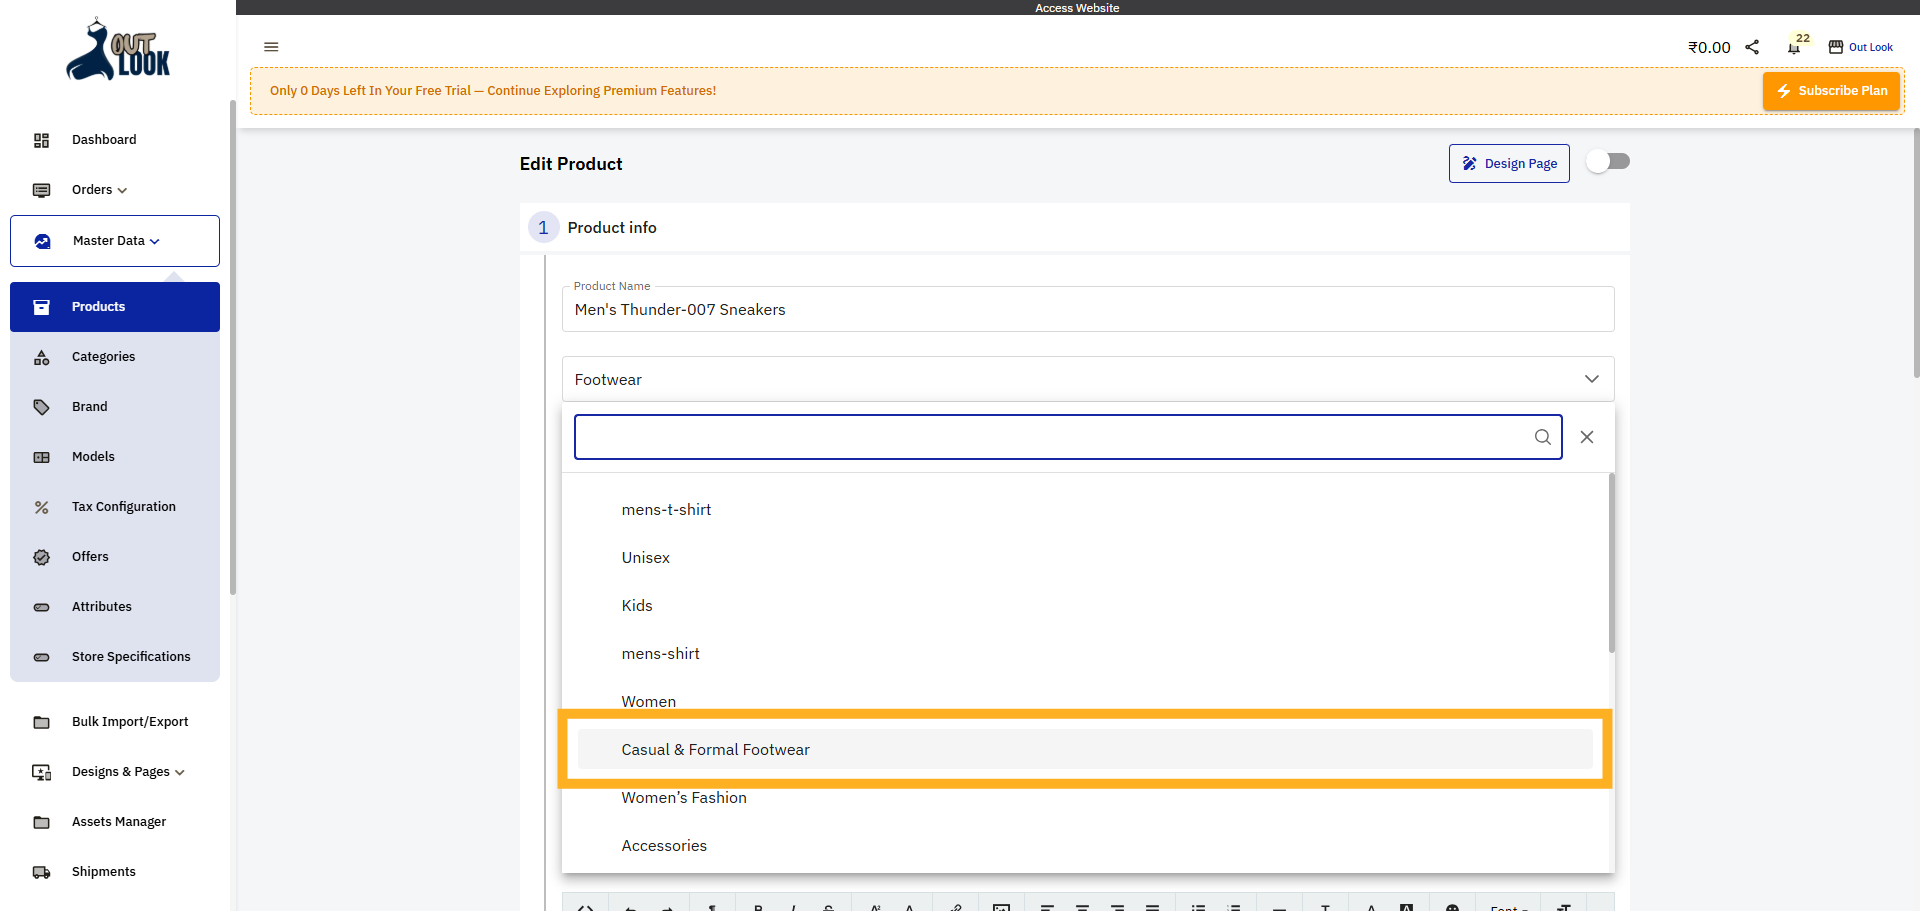The width and height of the screenshot is (1920, 911).
Task: Close the category search with X
Action: click(x=1587, y=437)
